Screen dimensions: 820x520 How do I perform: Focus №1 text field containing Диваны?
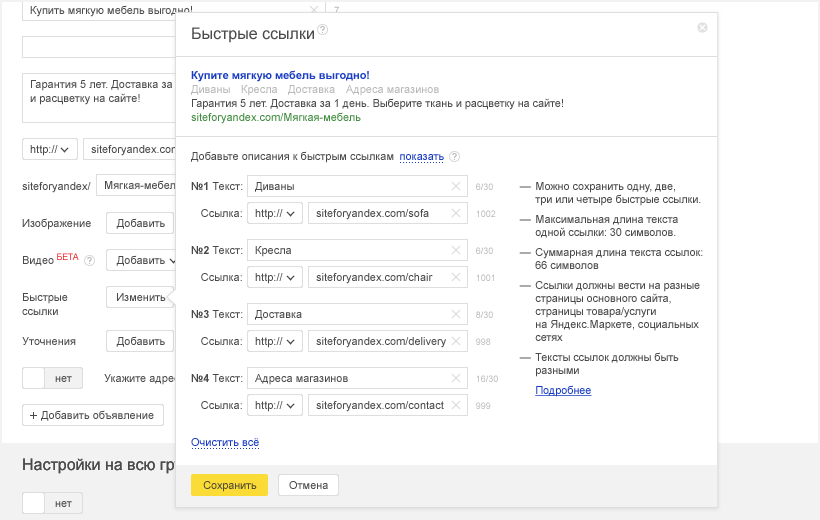(x=357, y=186)
